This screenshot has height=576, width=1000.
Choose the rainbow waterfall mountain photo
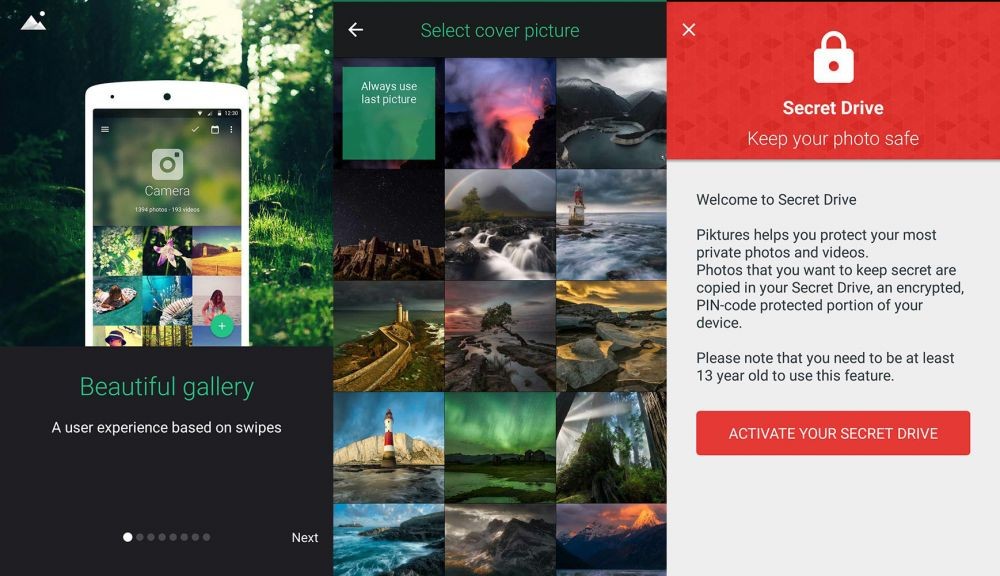(x=500, y=225)
